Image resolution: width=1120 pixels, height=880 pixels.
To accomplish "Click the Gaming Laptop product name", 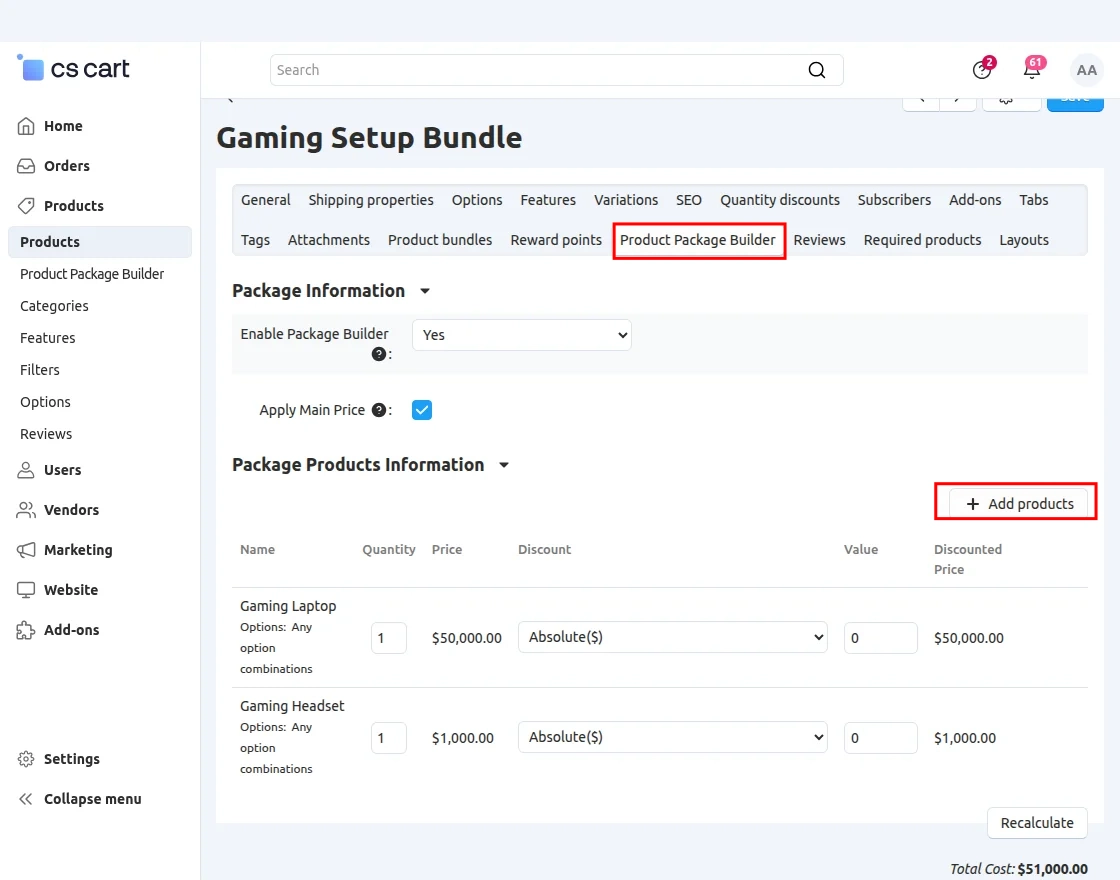I will [288, 606].
